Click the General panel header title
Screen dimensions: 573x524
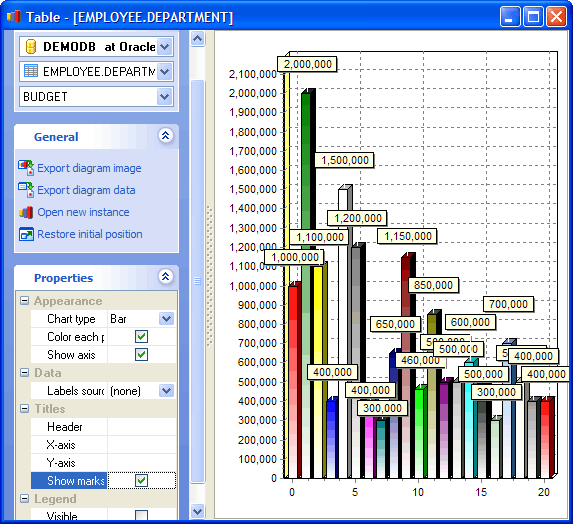(x=56, y=137)
